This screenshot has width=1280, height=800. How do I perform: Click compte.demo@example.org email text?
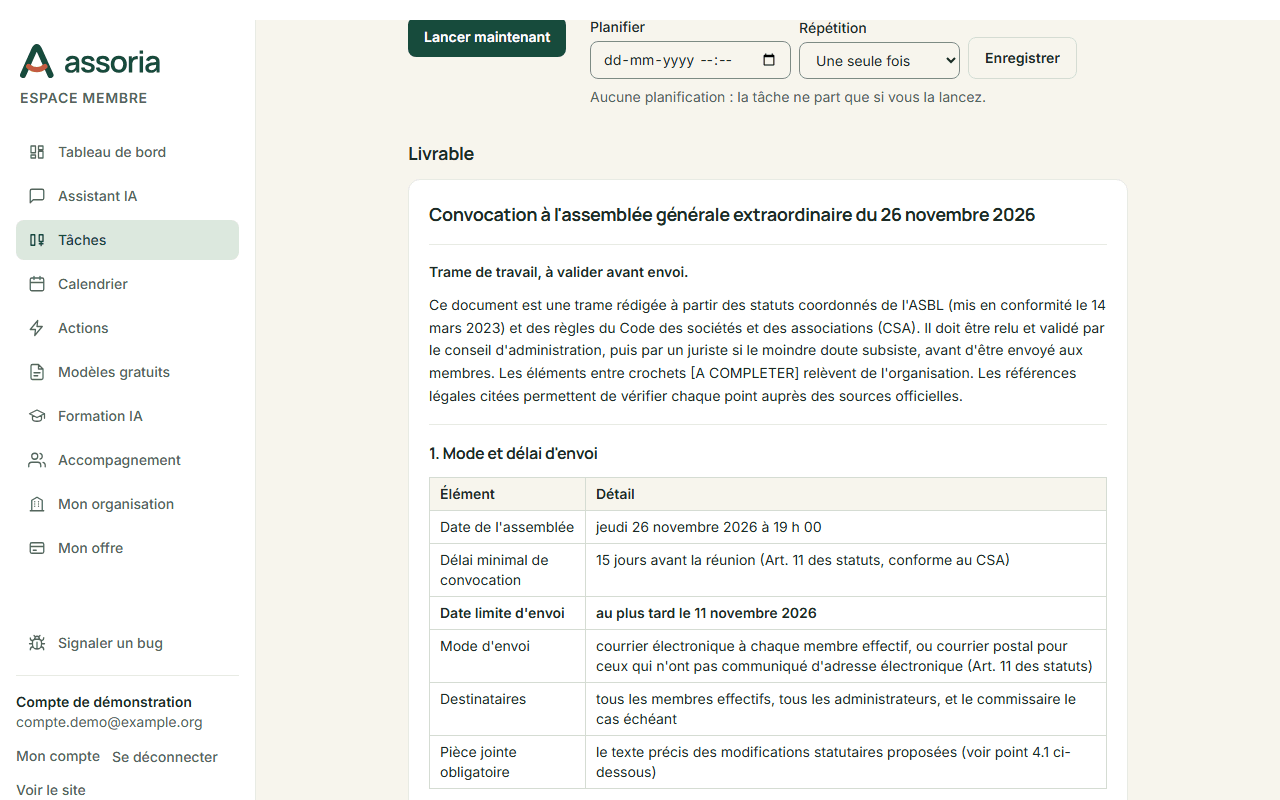109,722
